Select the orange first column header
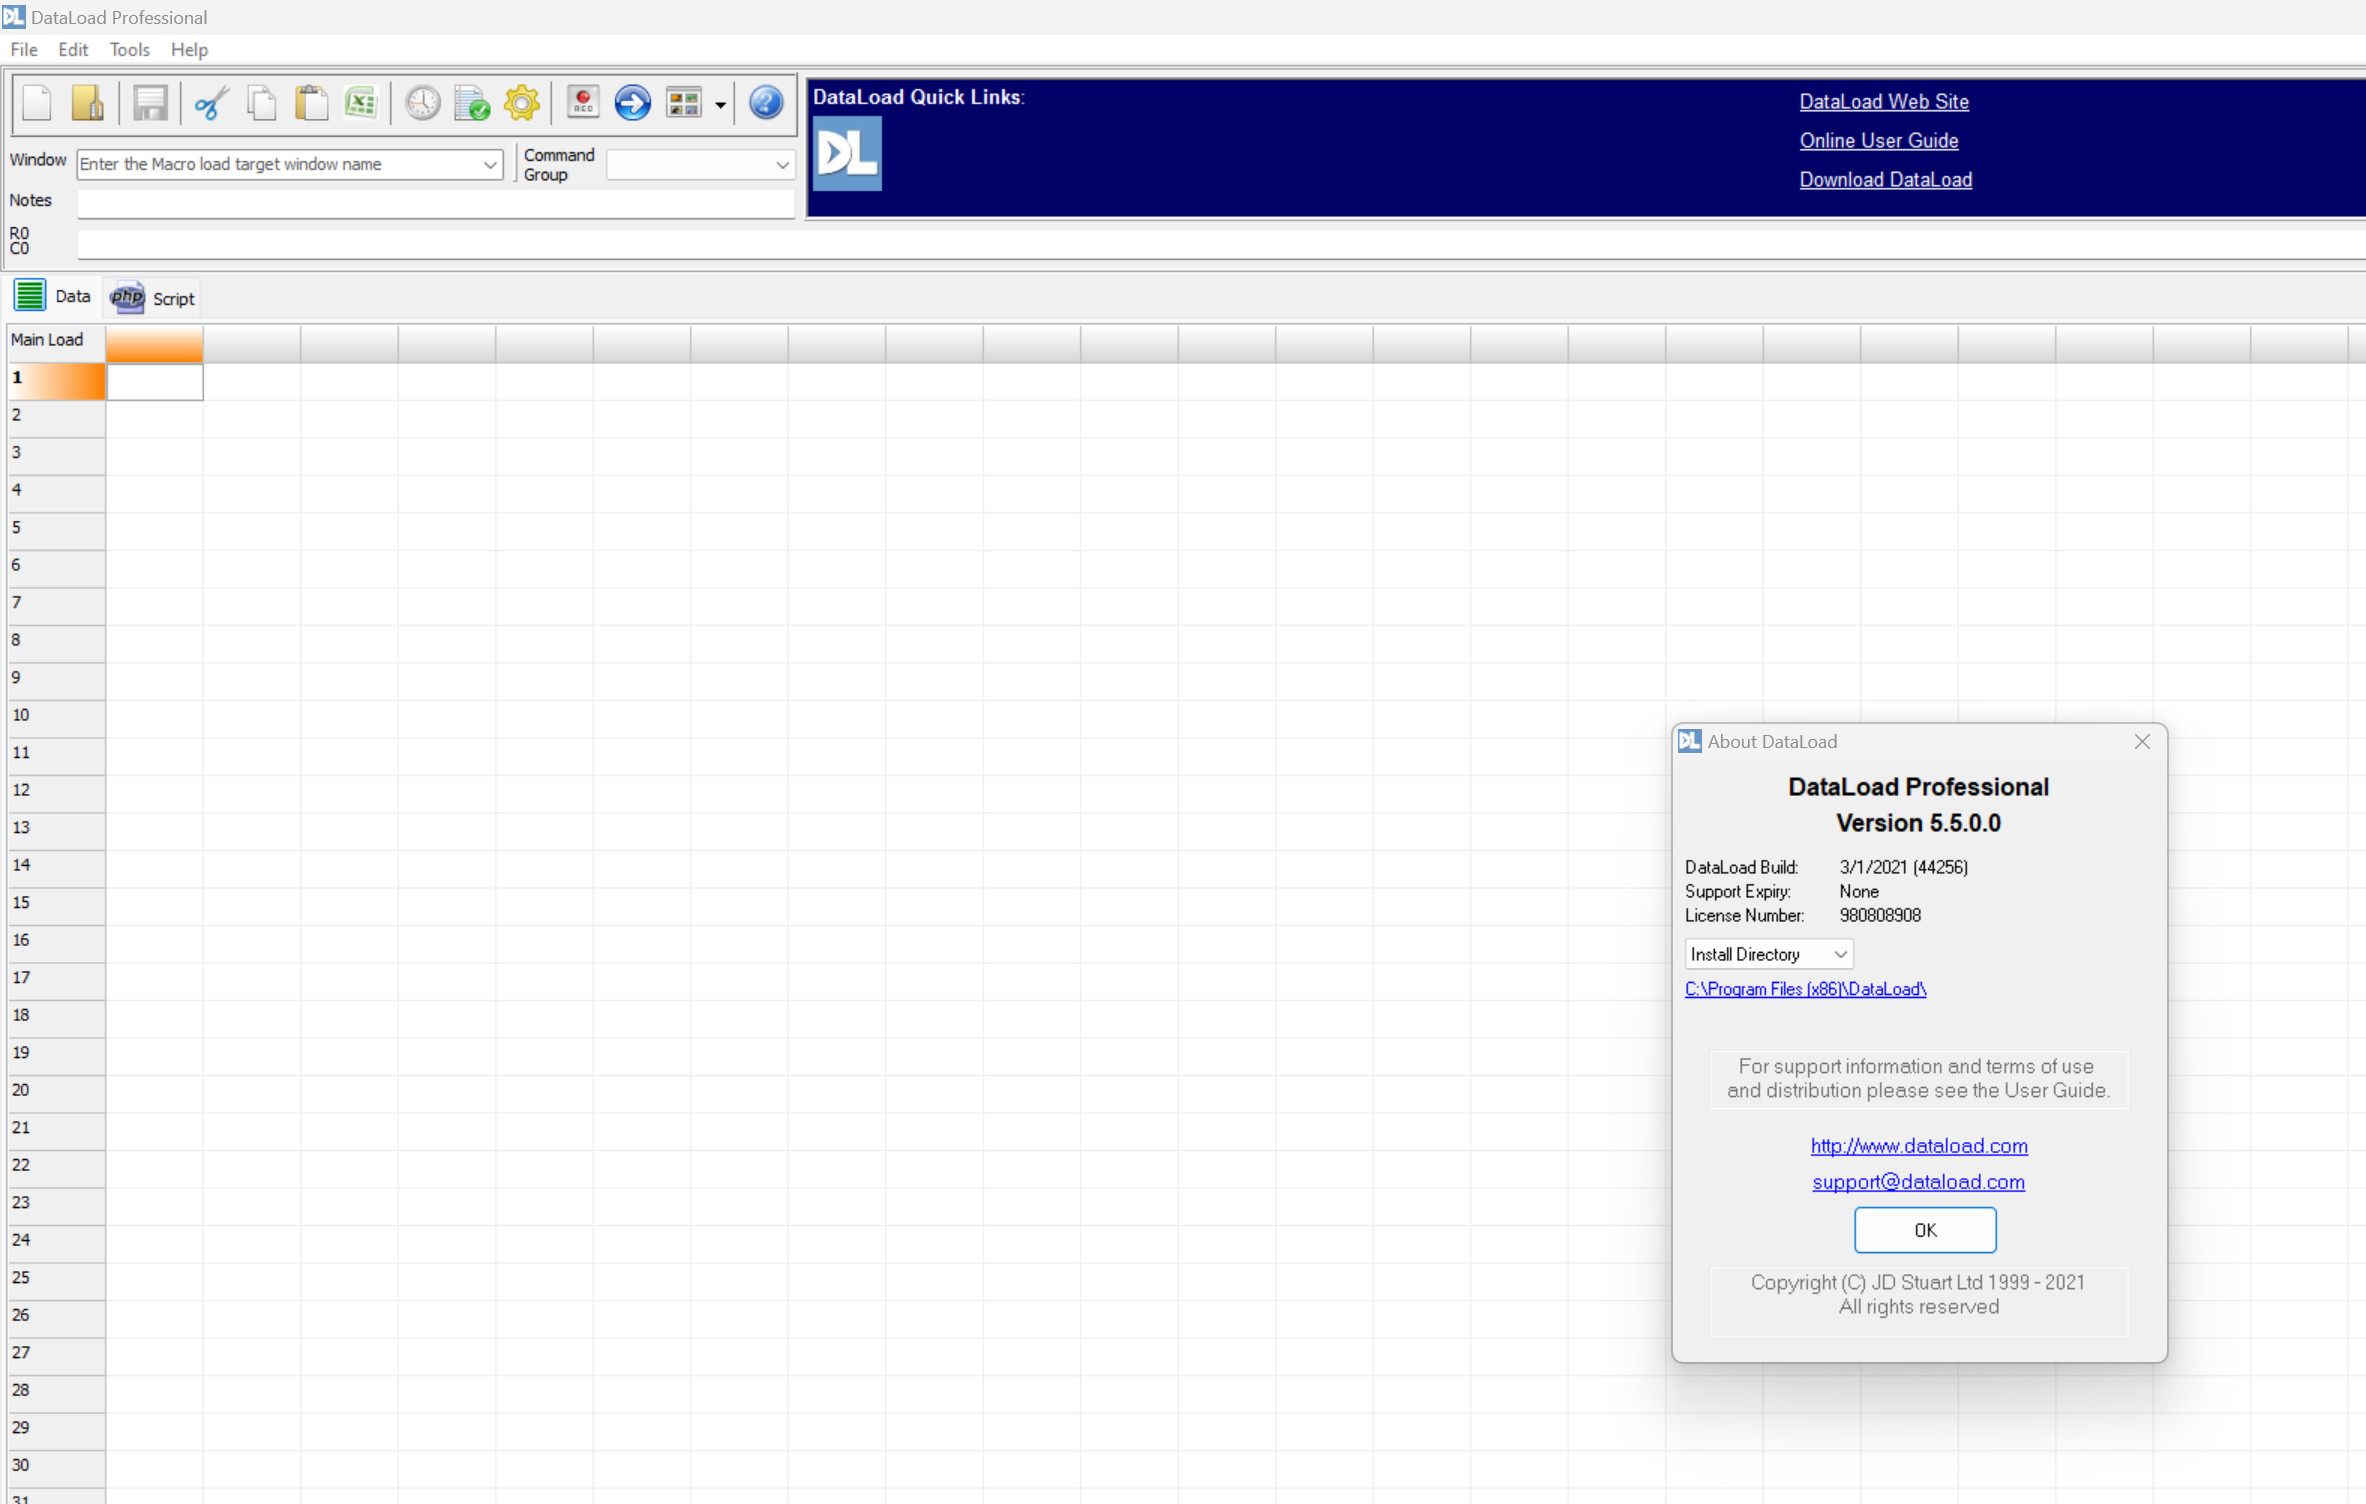Viewport: 2366px width, 1504px height. click(155, 344)
